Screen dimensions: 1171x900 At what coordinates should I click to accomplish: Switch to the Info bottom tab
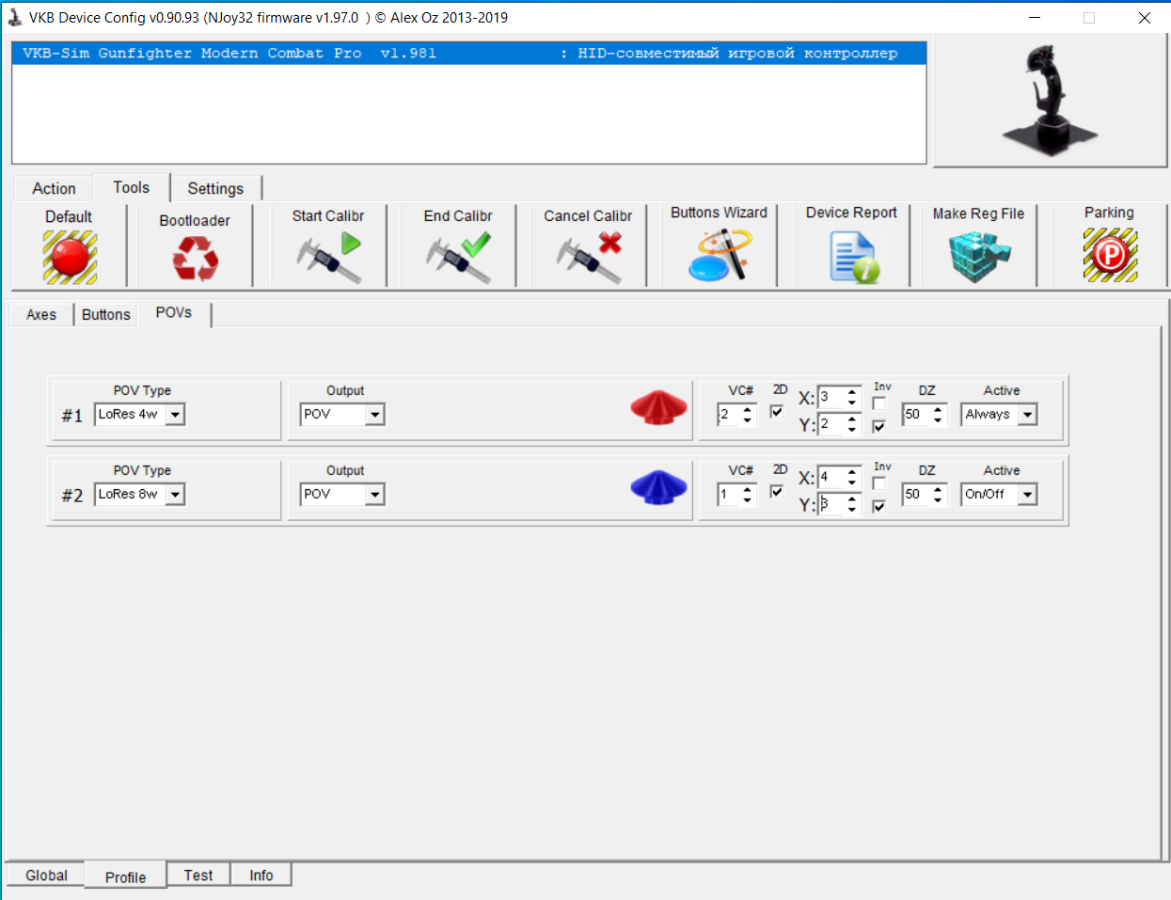pyautogui.click(x=261, y=875)
